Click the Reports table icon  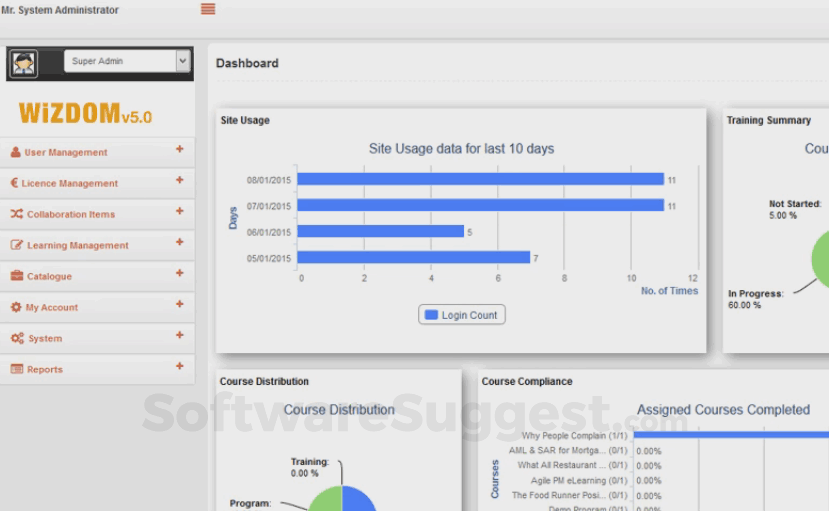(x=17, y=369)
